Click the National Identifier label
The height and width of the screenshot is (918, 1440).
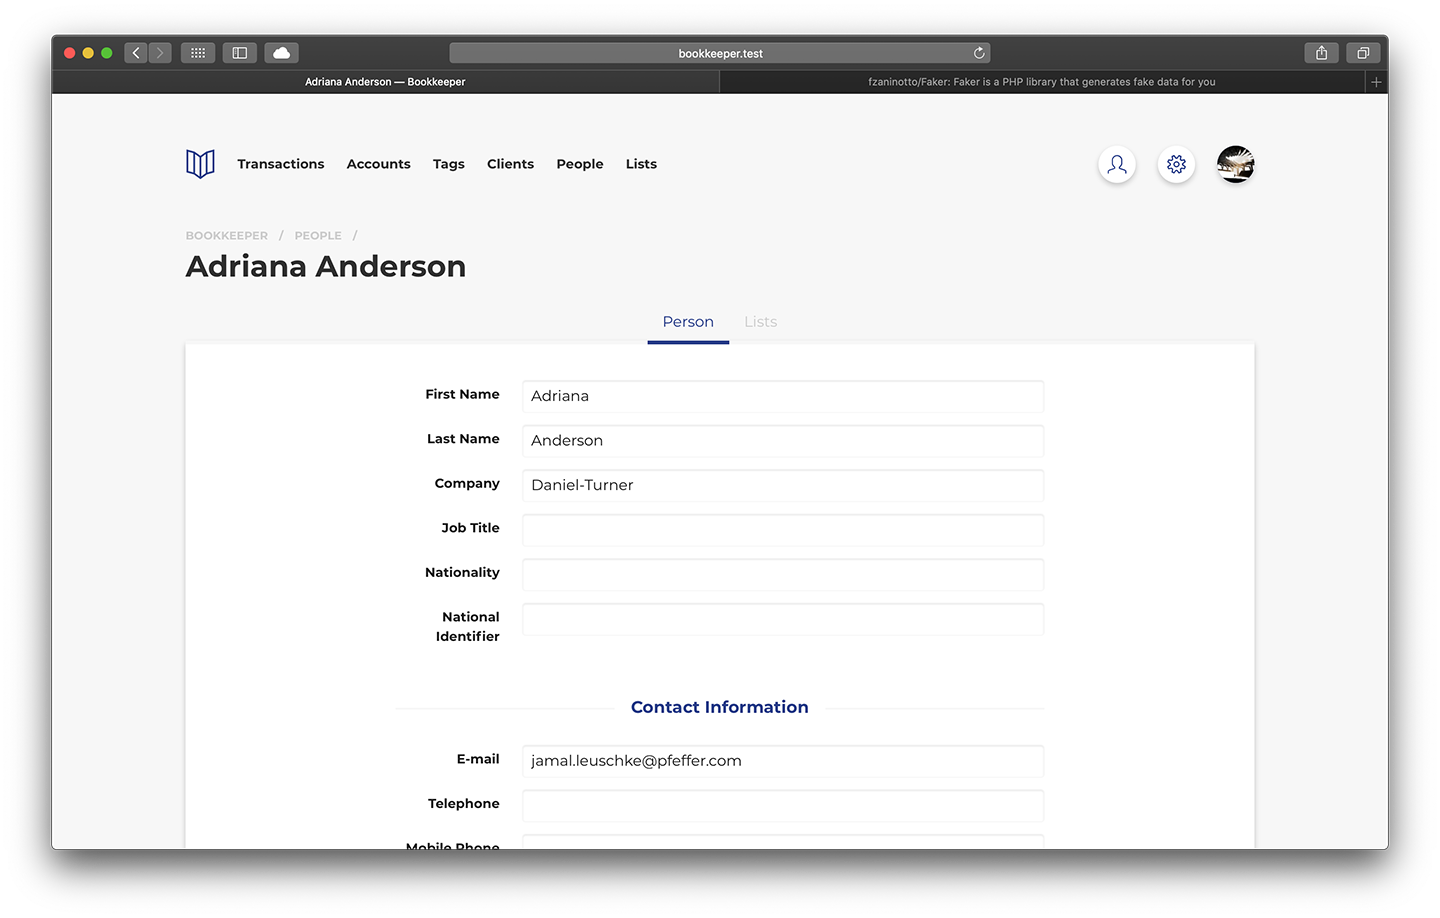click(468, 627)
